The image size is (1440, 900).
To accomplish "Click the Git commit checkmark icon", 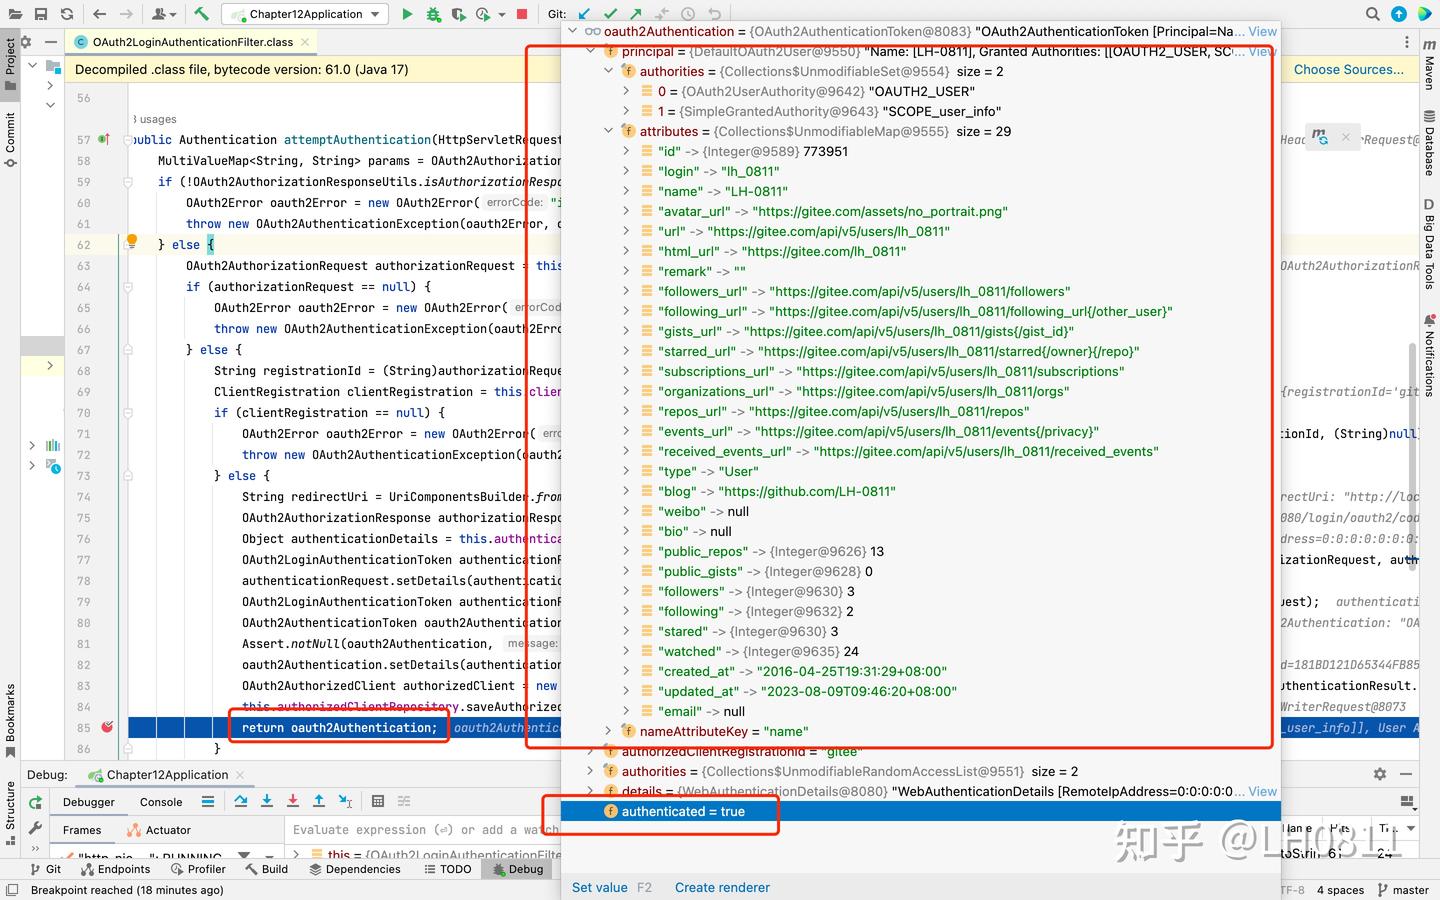I will click(x=611, y=15).
